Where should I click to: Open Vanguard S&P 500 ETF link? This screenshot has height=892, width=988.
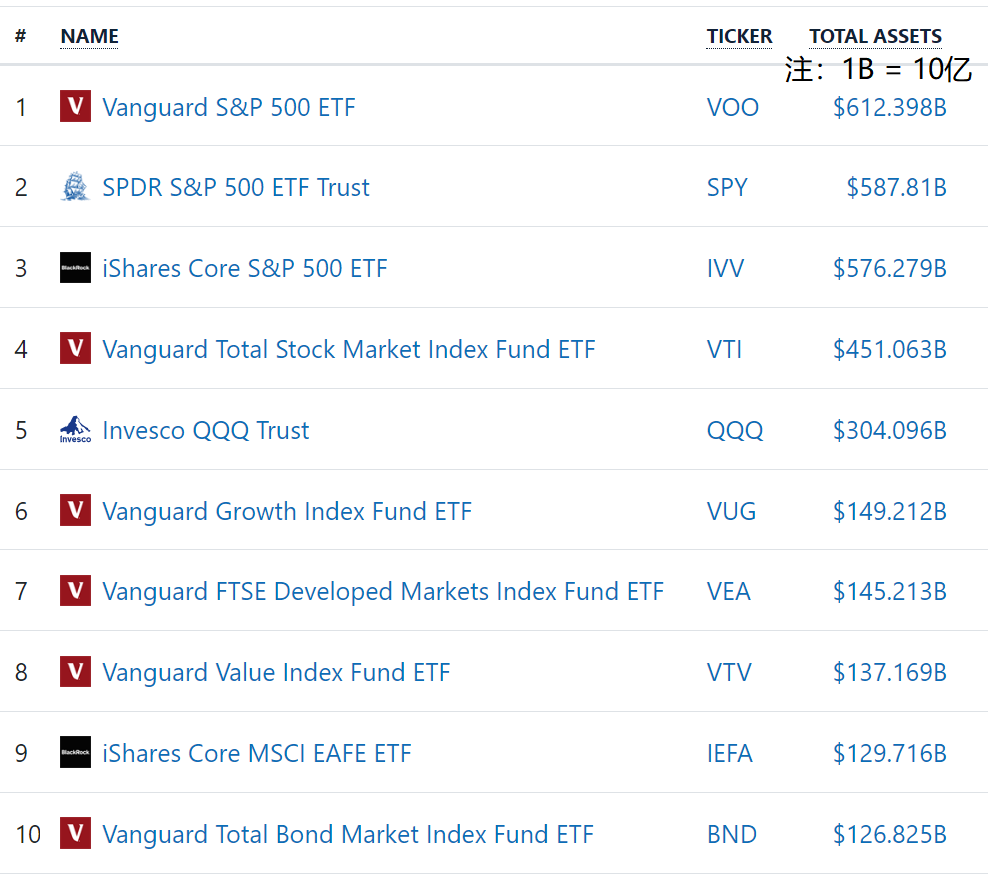[x=228, y=107]
